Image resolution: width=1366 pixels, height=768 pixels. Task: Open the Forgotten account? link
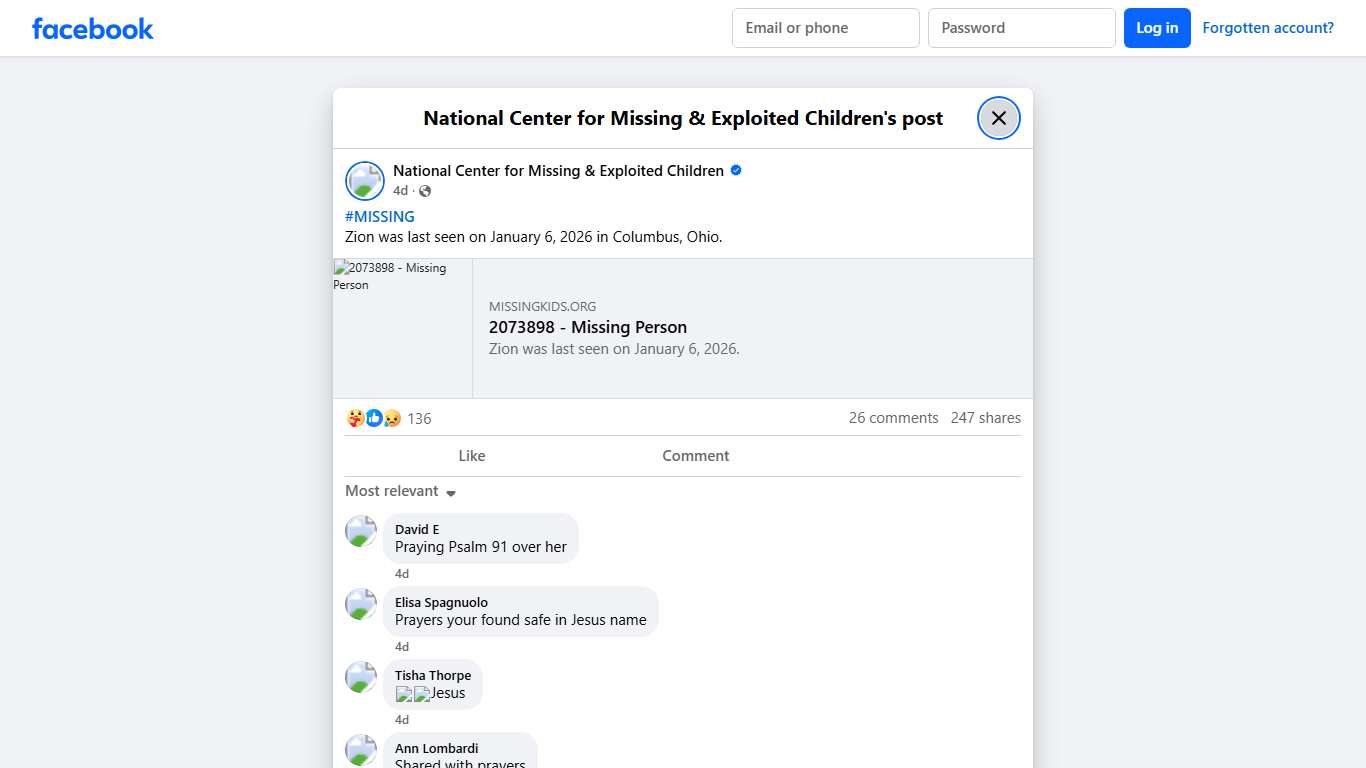coord(1268,28)
